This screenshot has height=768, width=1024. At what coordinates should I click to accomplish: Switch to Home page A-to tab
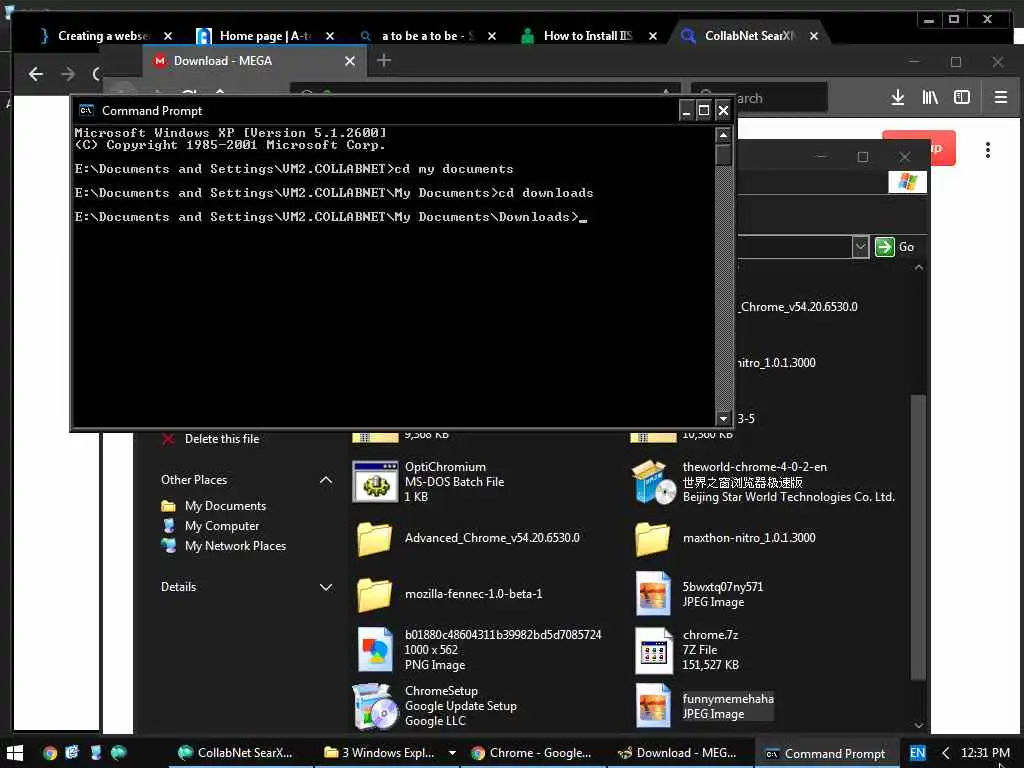266,36
